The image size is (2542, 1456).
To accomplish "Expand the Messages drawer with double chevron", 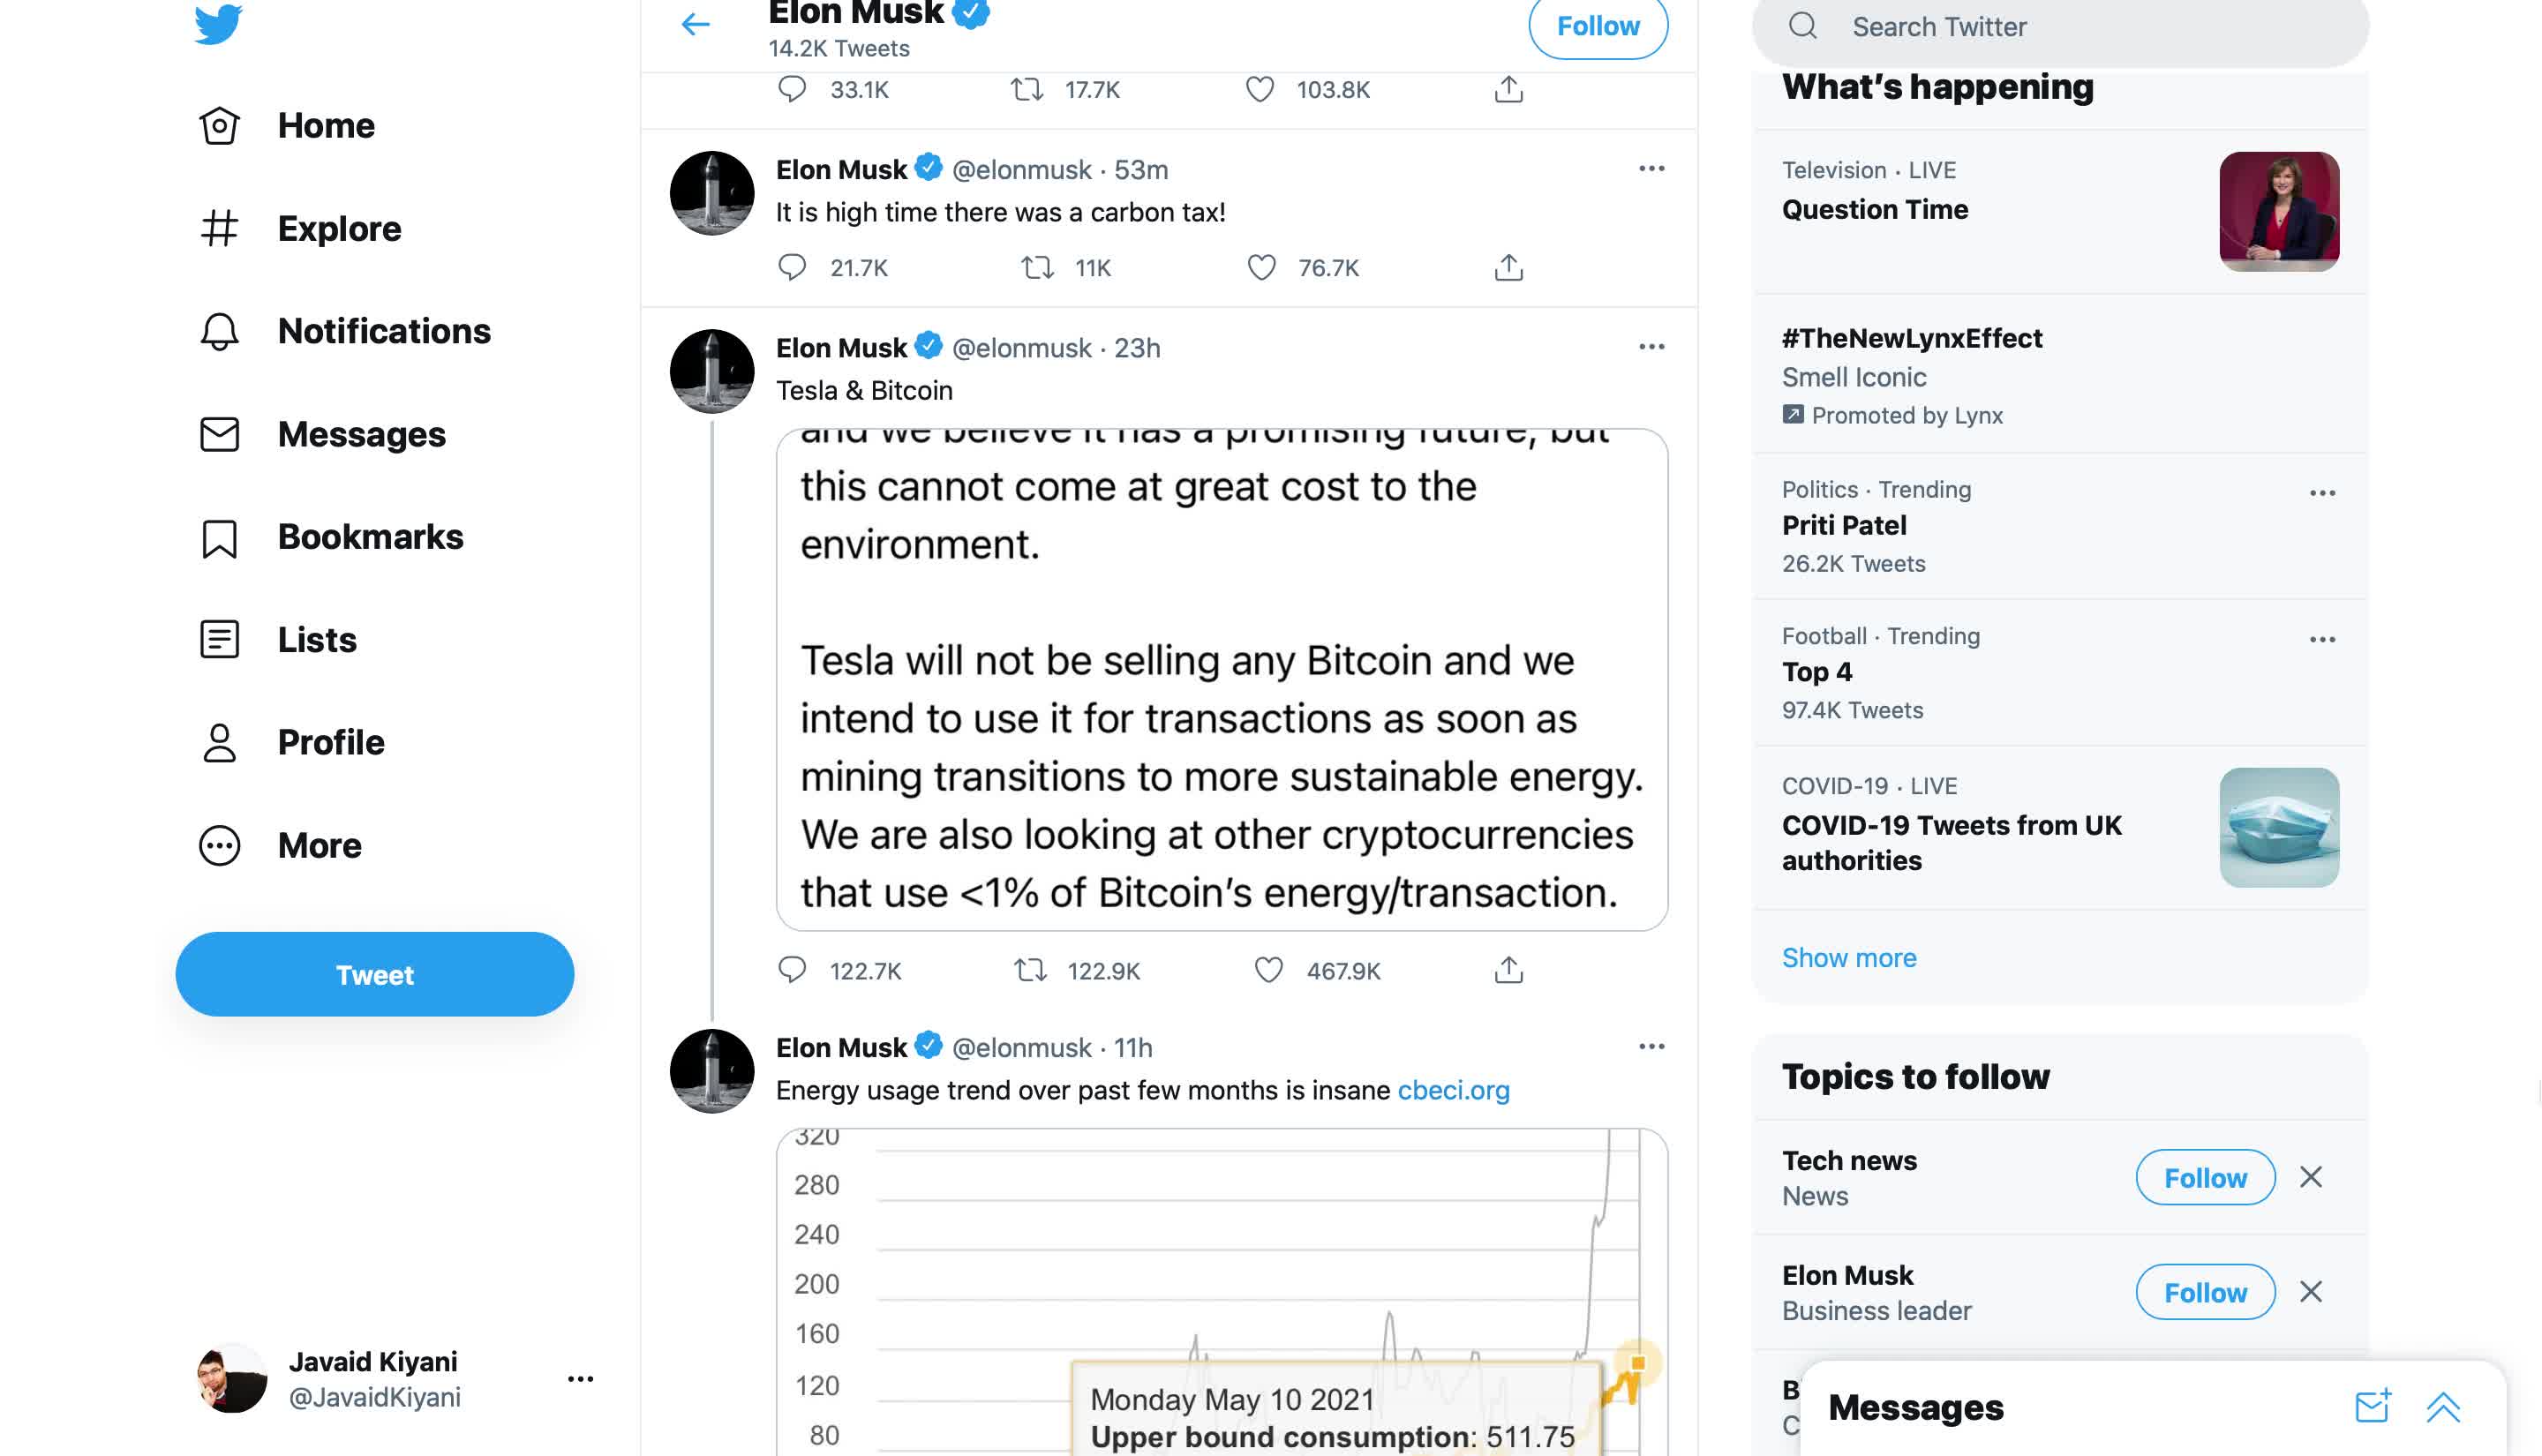I will (x=2443, y=1406).
